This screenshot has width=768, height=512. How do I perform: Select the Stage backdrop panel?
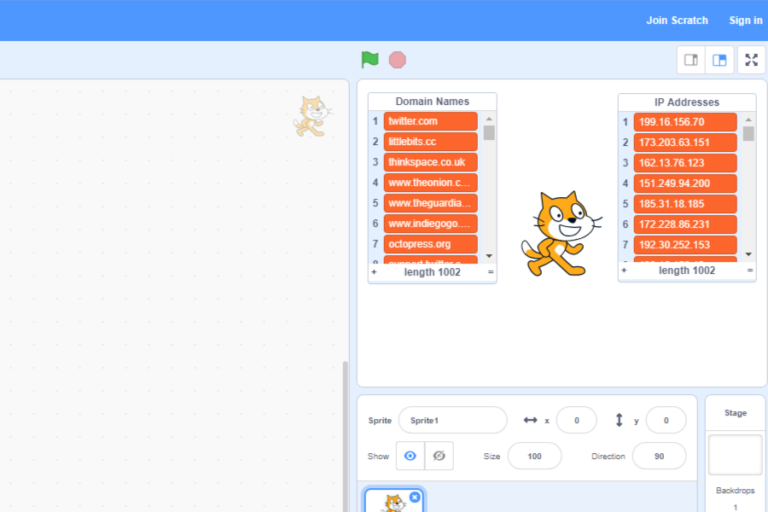pyautogui.click(x=735, y=455)
